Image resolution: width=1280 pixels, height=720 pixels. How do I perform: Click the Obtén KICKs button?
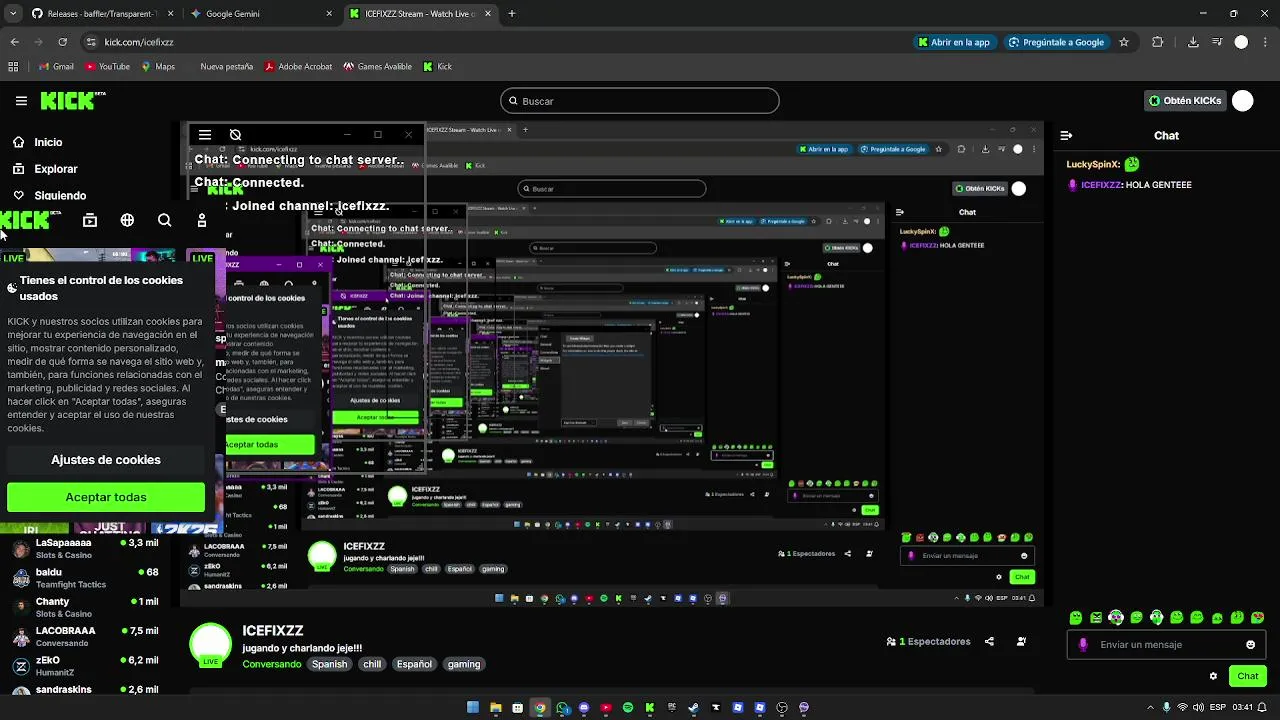pyautogui.click(x=1185, y=101)
